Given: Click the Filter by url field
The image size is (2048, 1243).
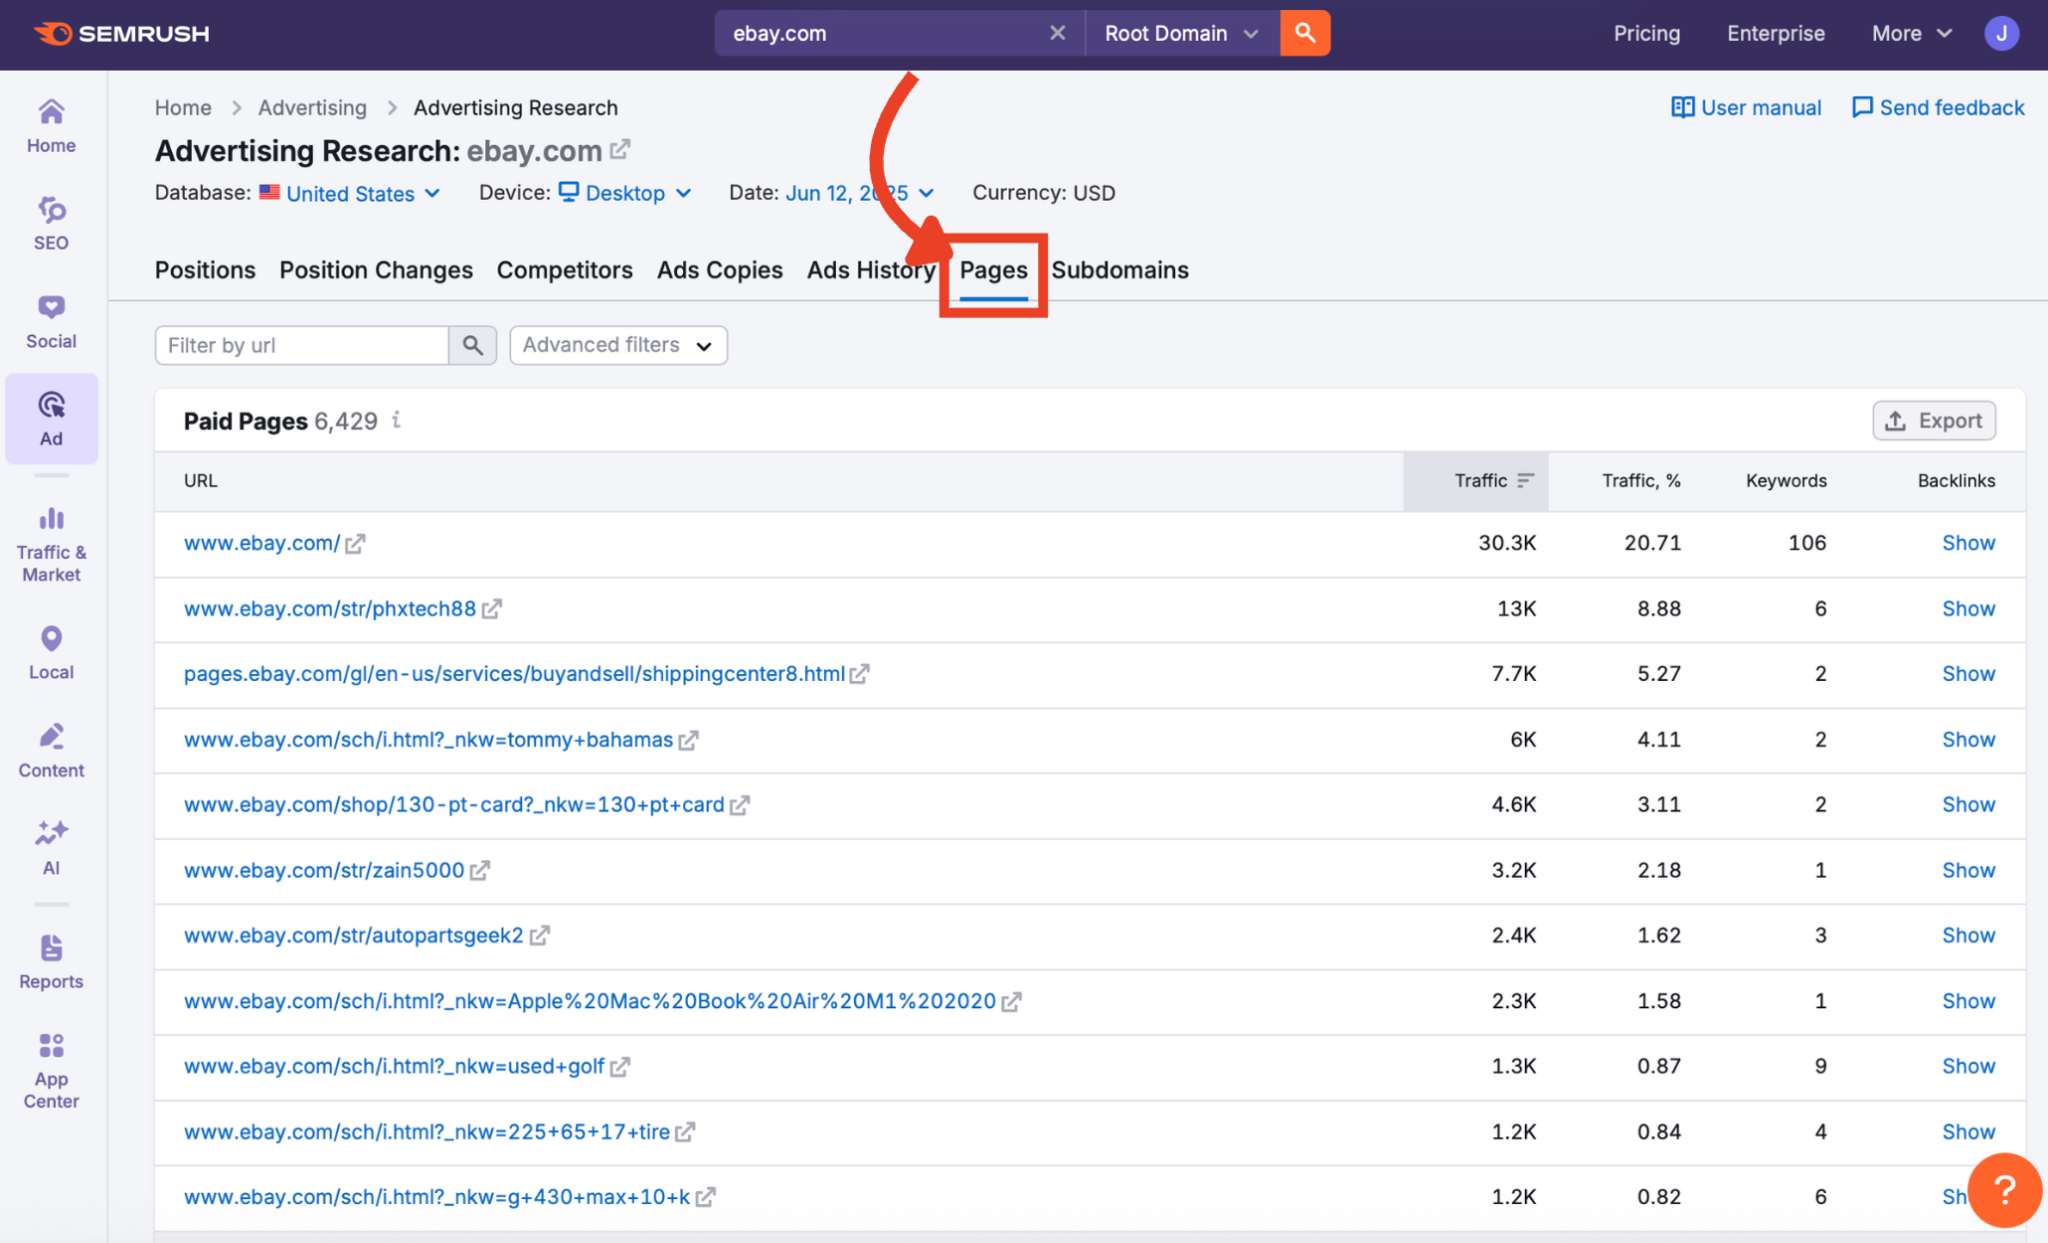Looking at the screenshot, I should [300, 345].
